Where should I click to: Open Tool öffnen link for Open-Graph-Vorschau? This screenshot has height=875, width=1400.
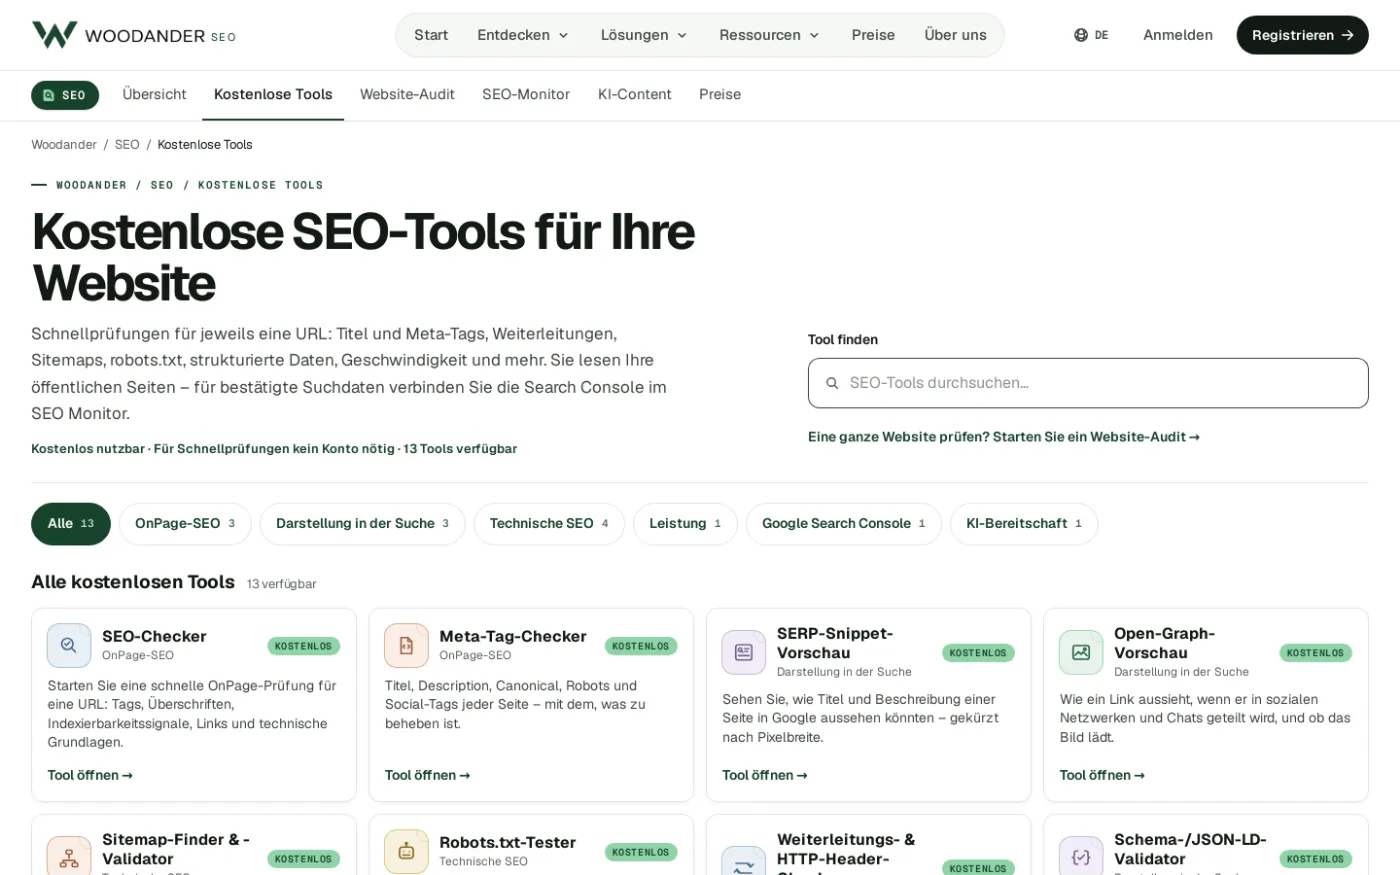point(1102,775)
